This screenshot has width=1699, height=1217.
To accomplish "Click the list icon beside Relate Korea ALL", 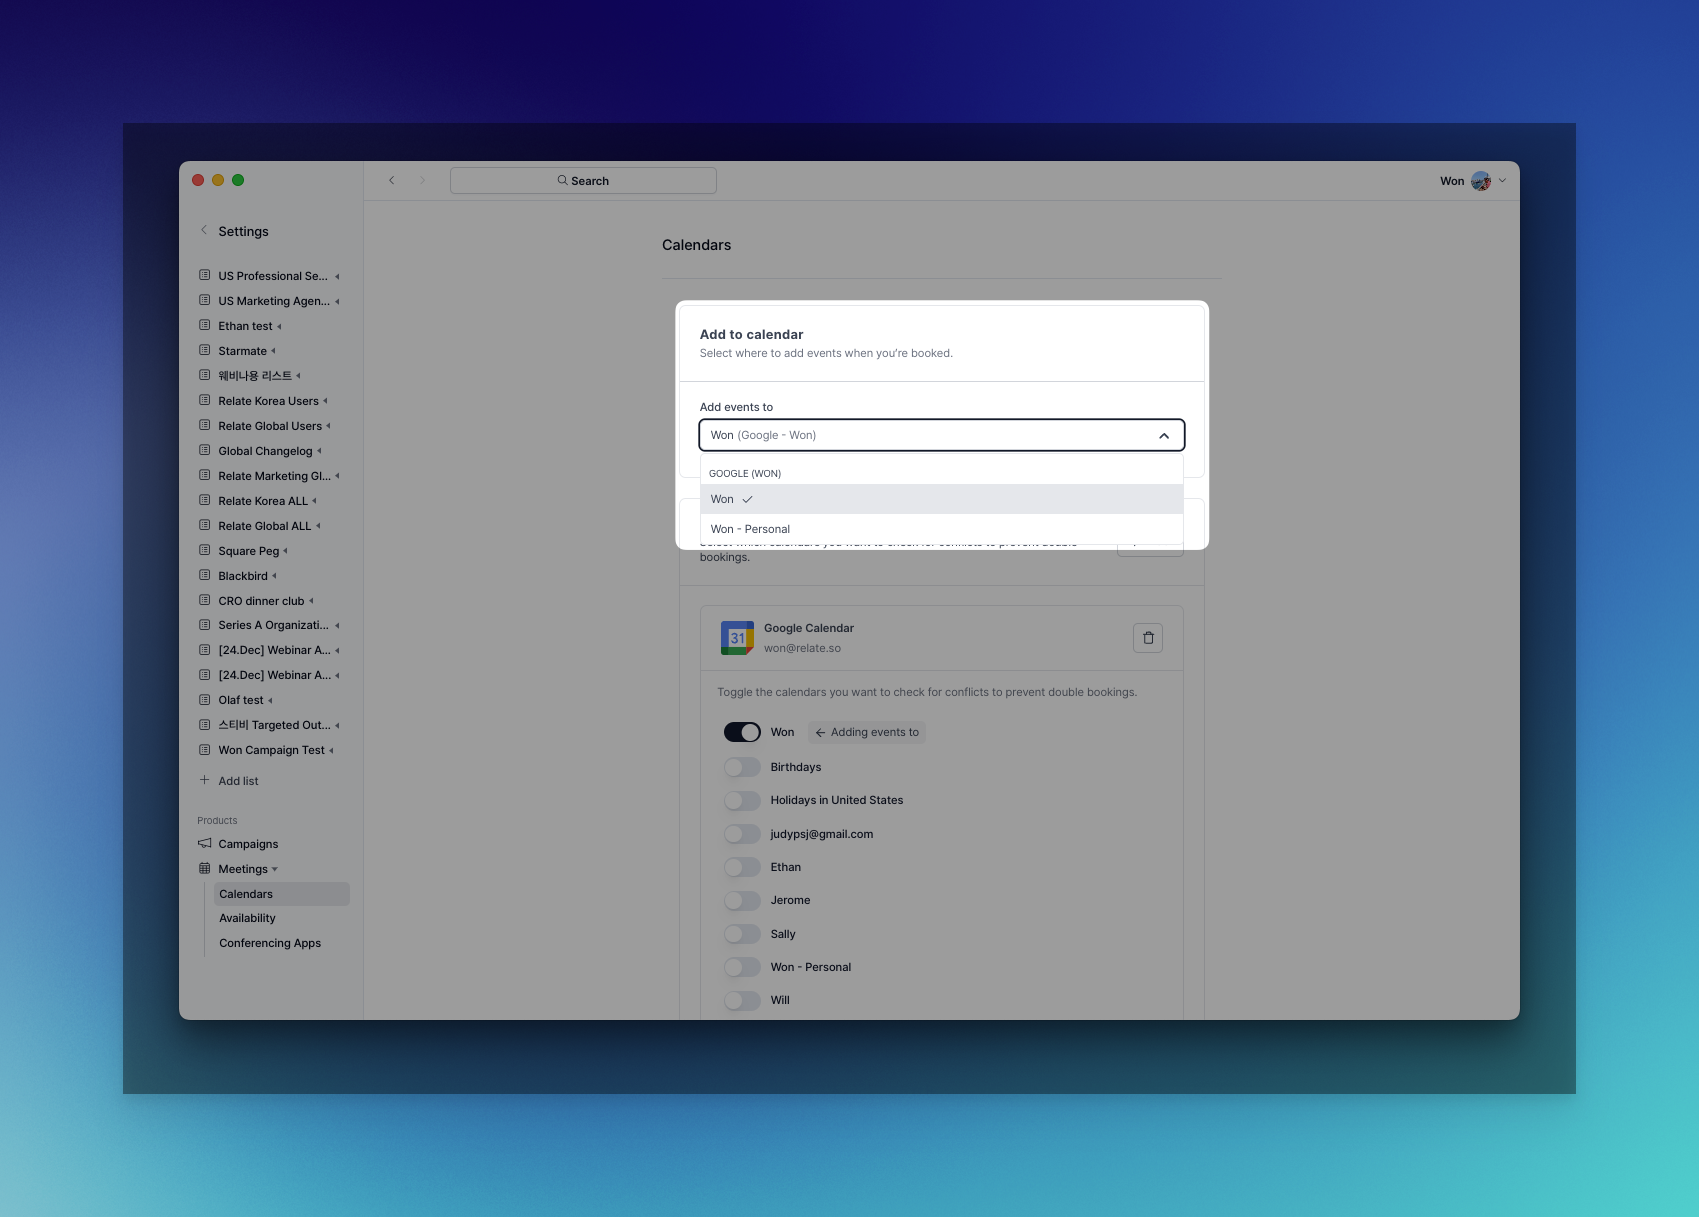I will [x=204, y=500].
